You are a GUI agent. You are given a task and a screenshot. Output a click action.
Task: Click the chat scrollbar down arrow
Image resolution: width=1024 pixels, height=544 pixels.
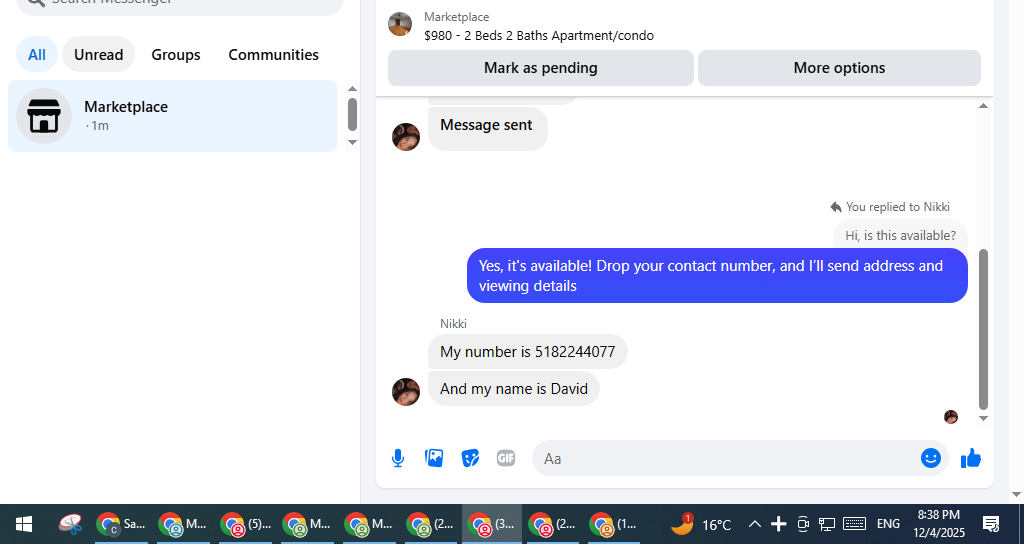point(984,419)
